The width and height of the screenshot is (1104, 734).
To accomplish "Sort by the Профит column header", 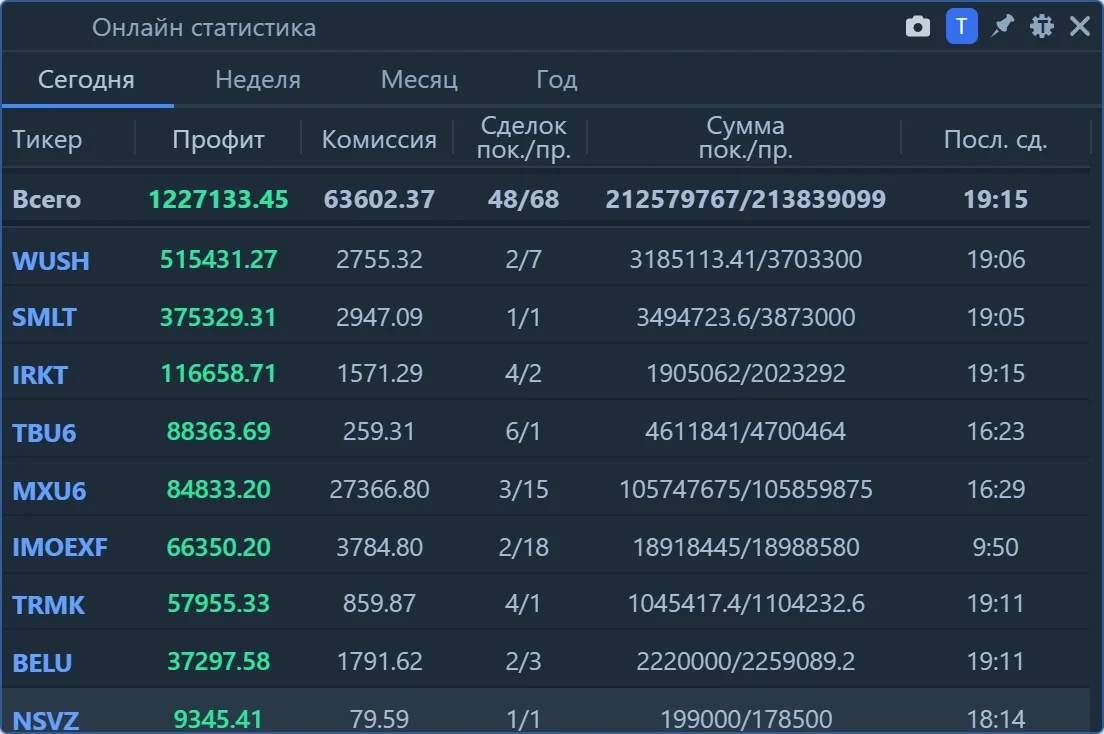I will pyautogui.click(x=218, y=139).
